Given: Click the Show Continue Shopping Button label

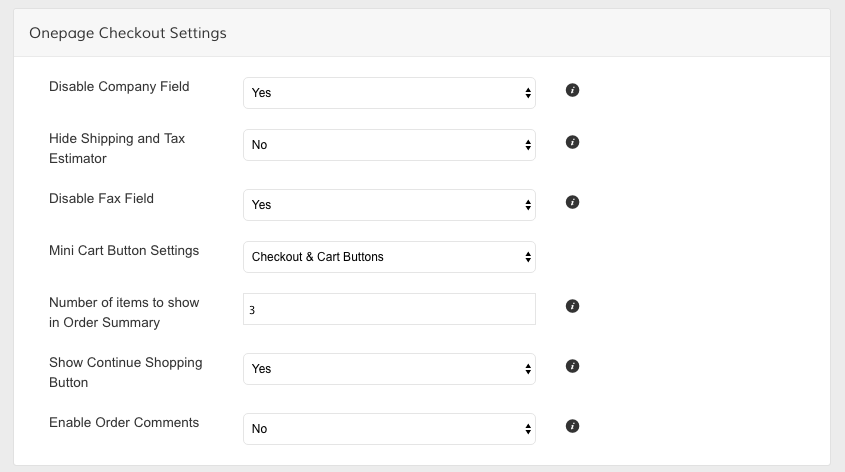Looking at the screenshot, I should pyautogui.click(x=125, y=371).
